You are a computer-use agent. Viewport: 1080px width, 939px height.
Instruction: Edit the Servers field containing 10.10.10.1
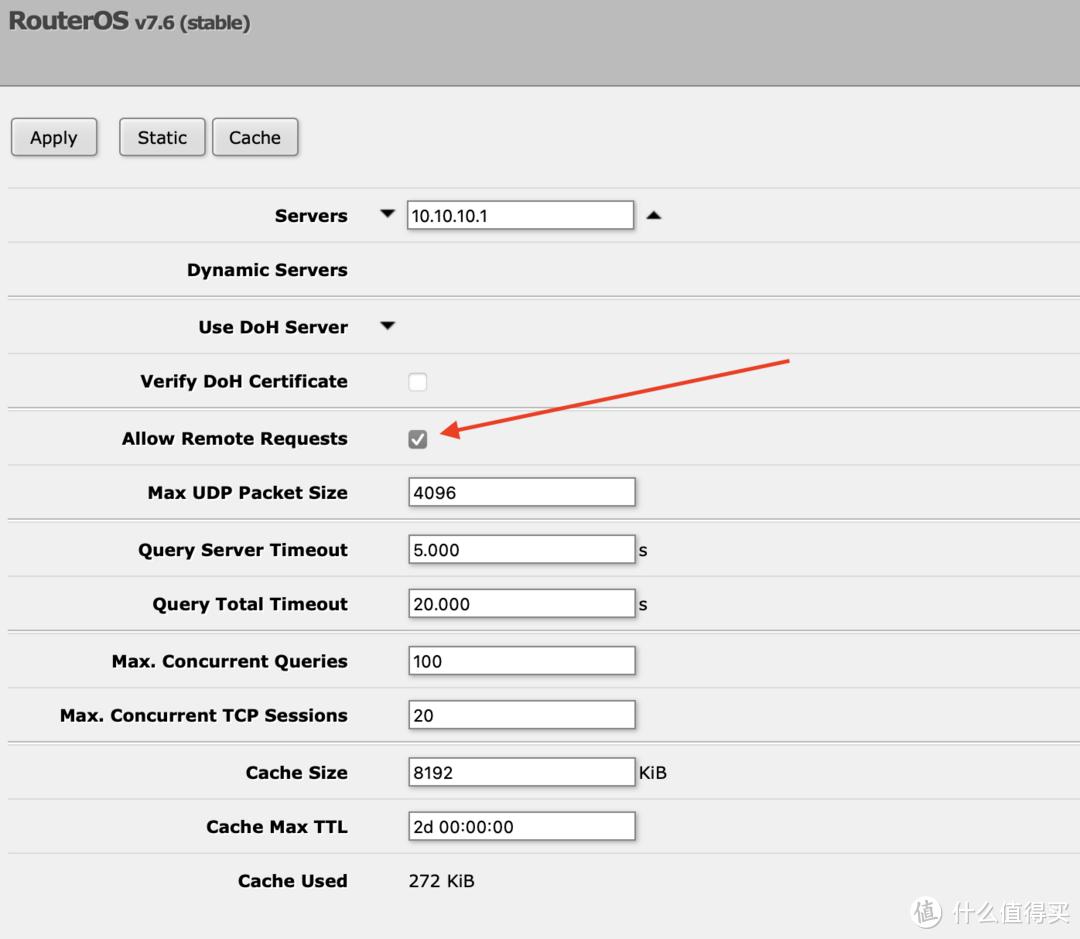pos(520,216)
